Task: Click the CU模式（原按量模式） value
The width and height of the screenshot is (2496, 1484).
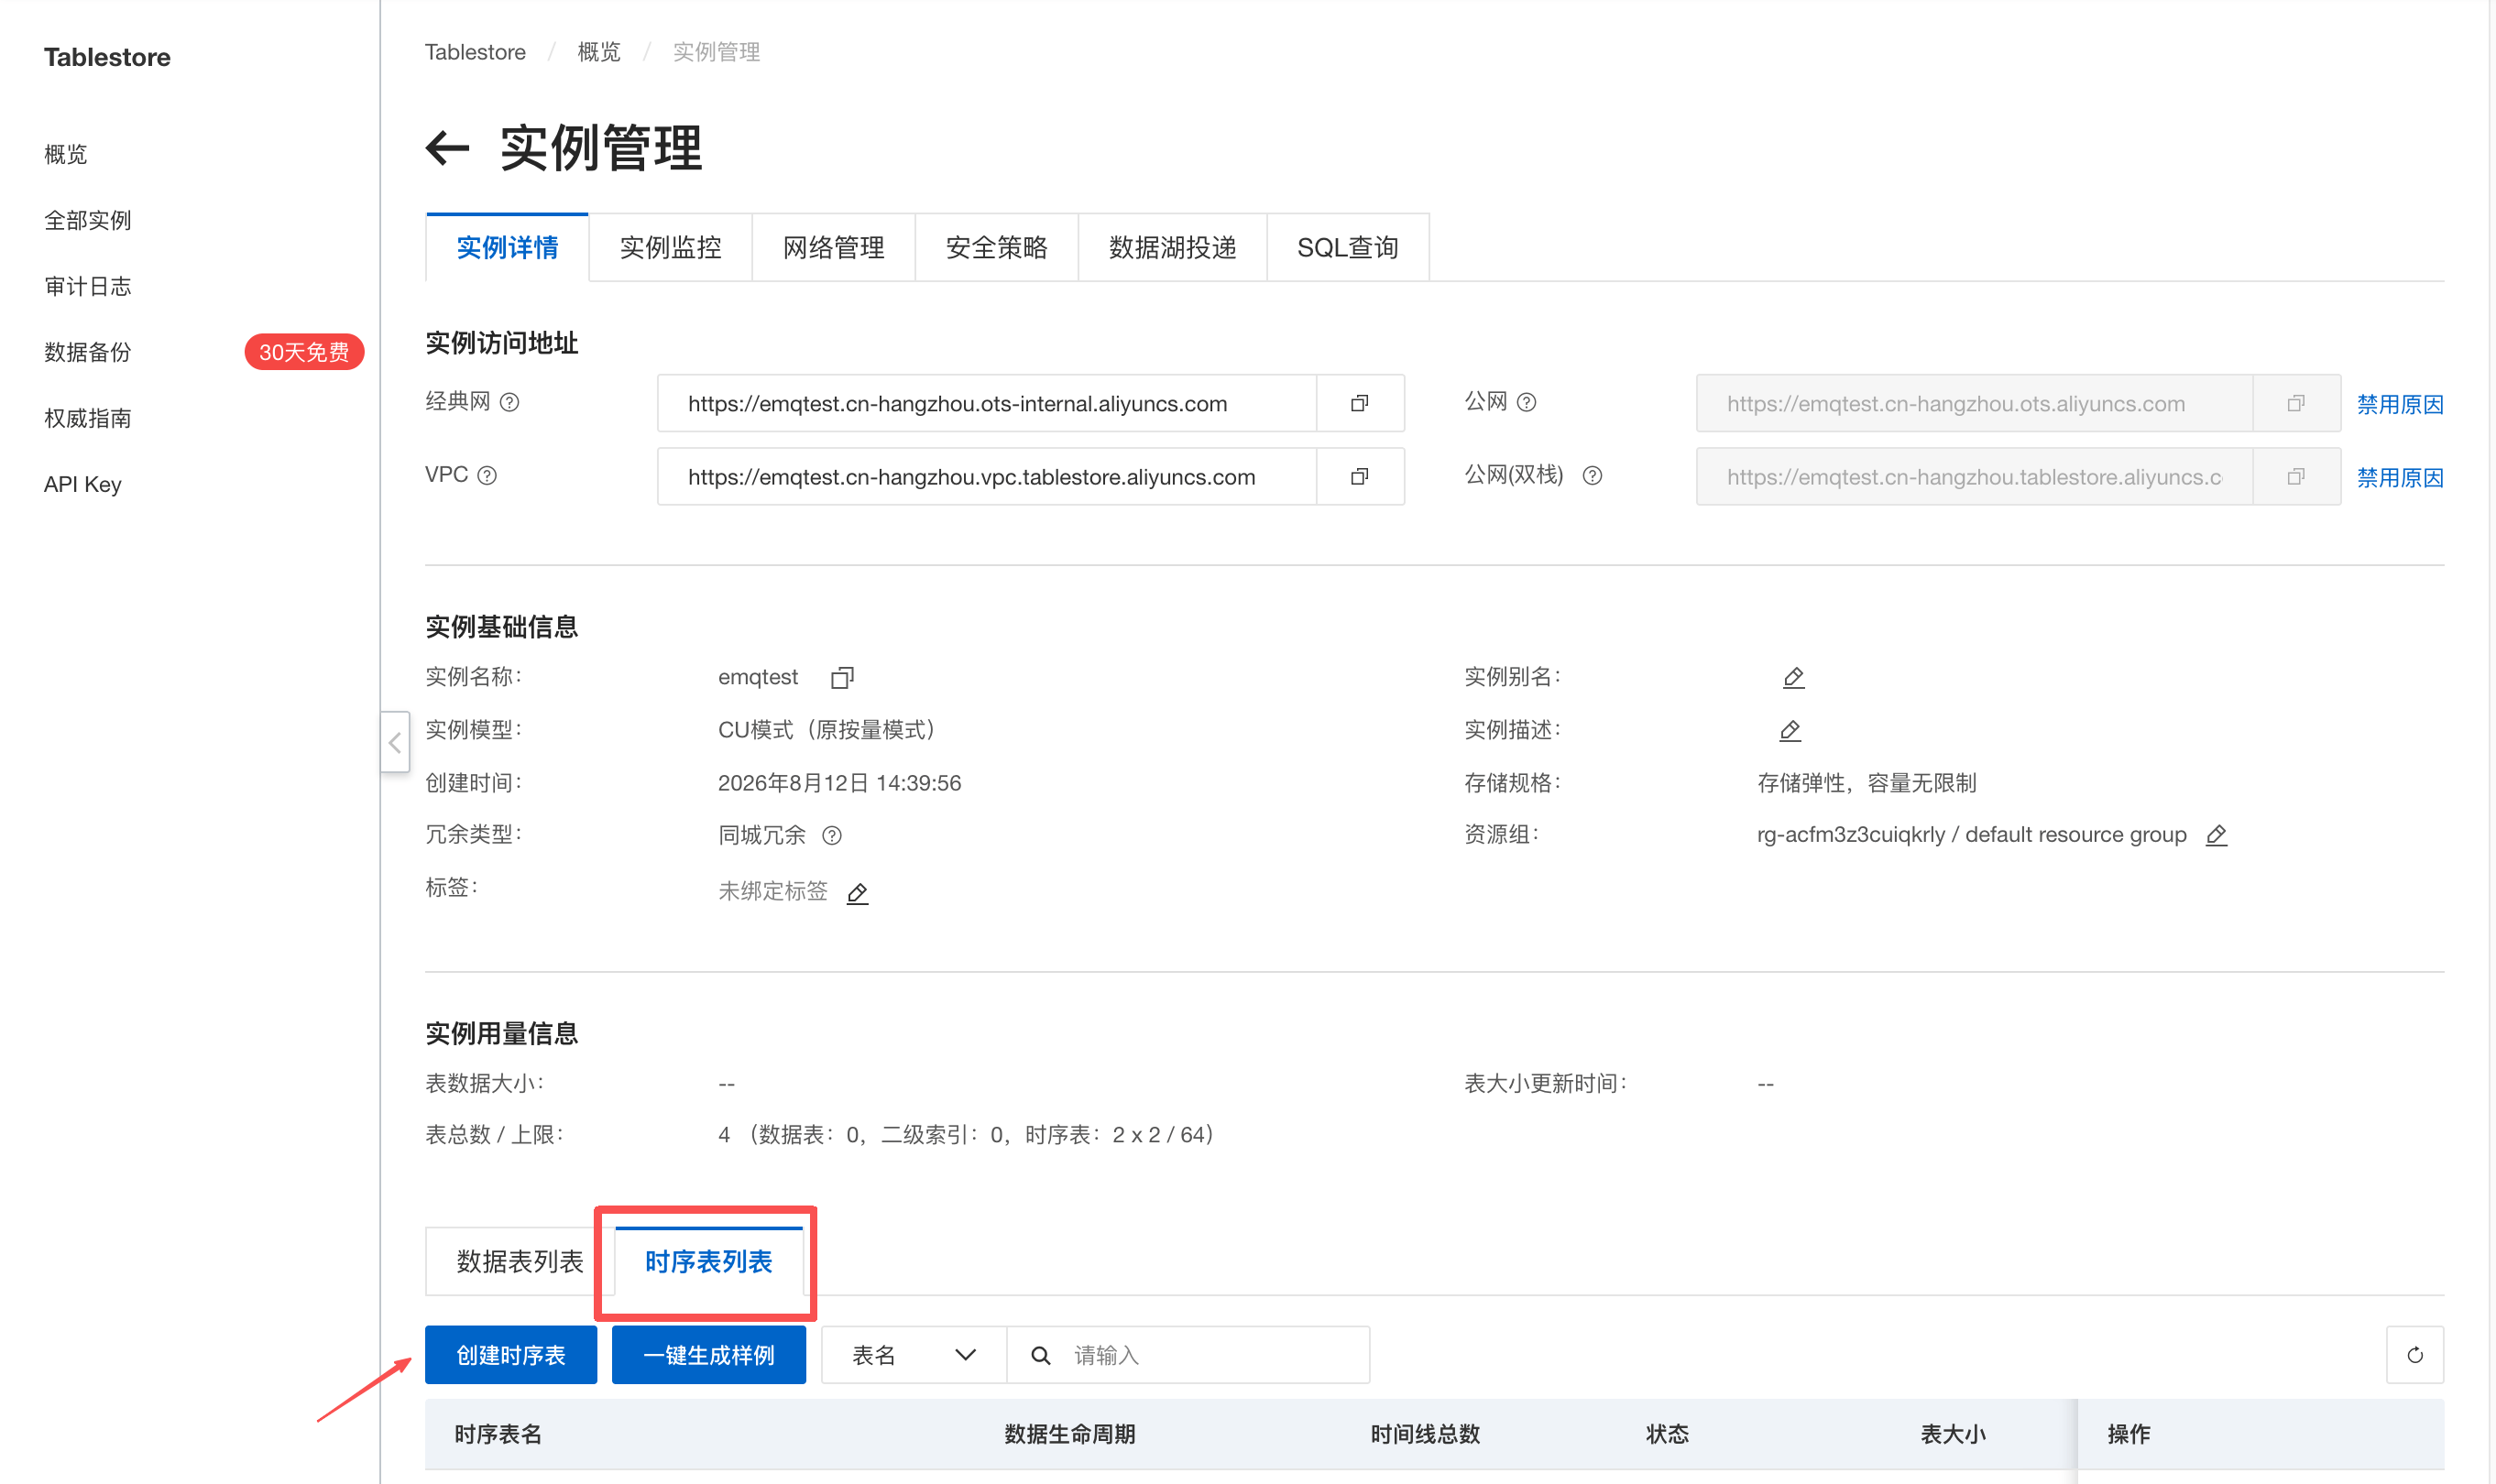Action: [828, 730]
